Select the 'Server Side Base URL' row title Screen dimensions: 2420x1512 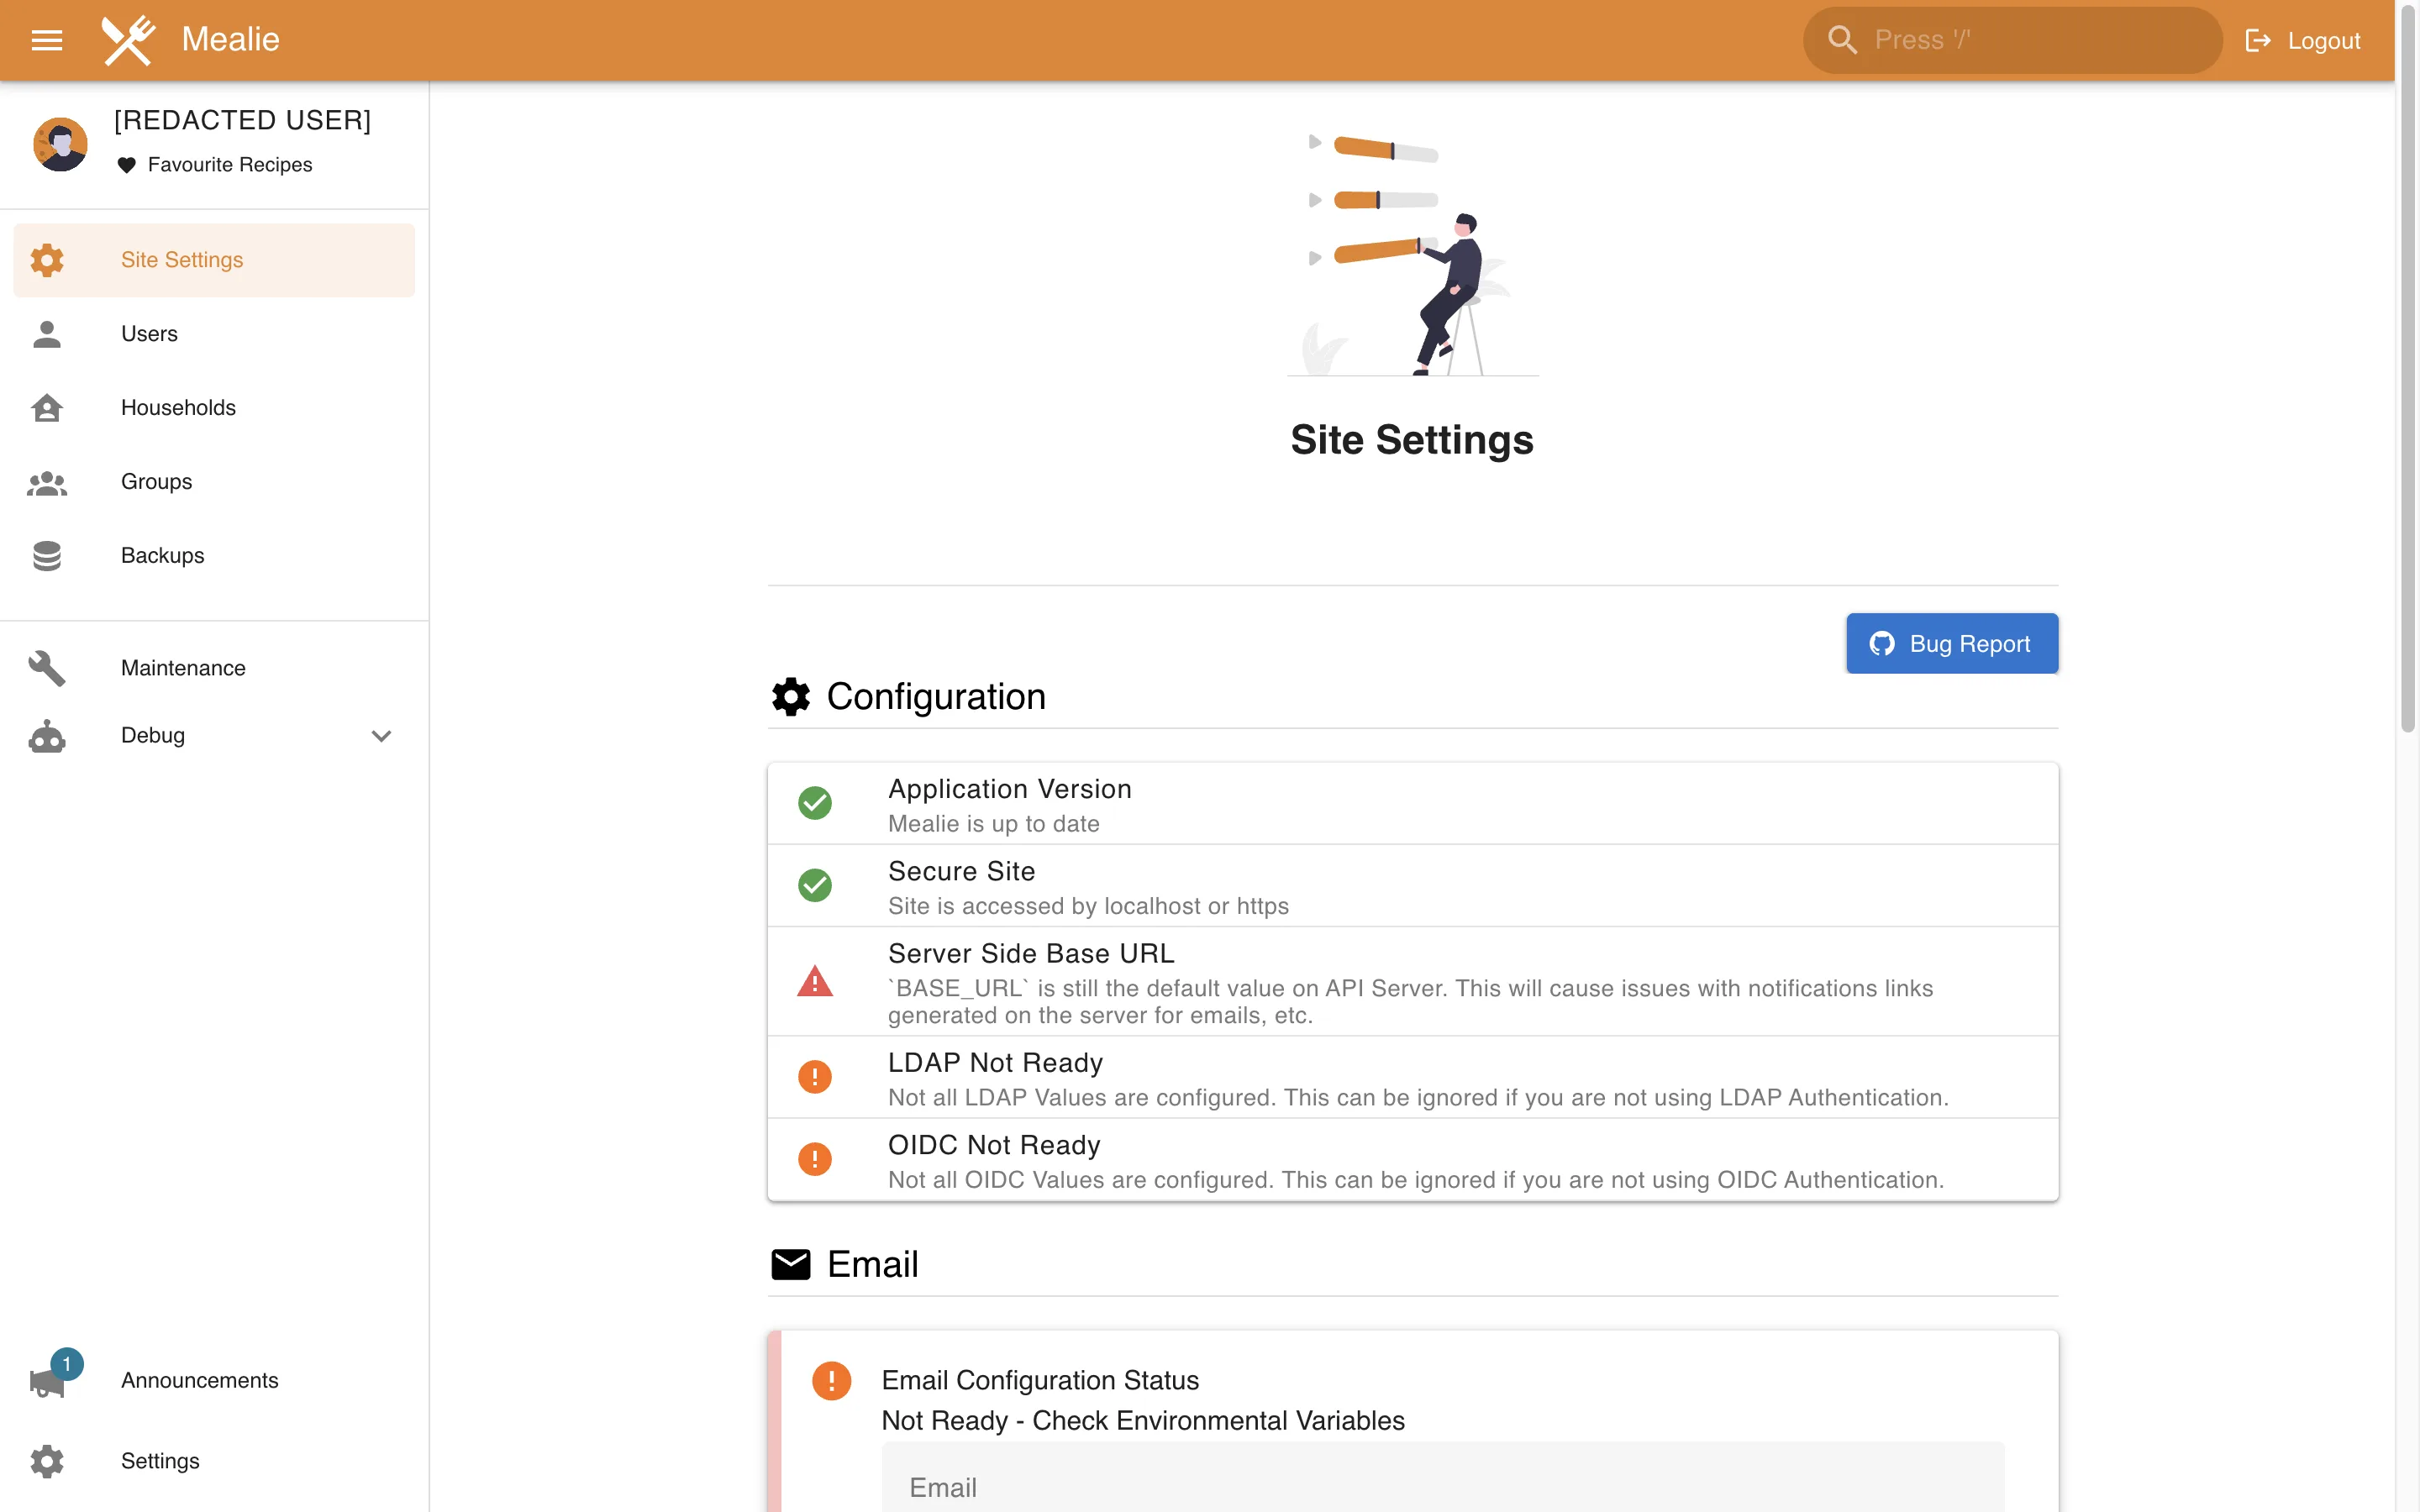1031,954
